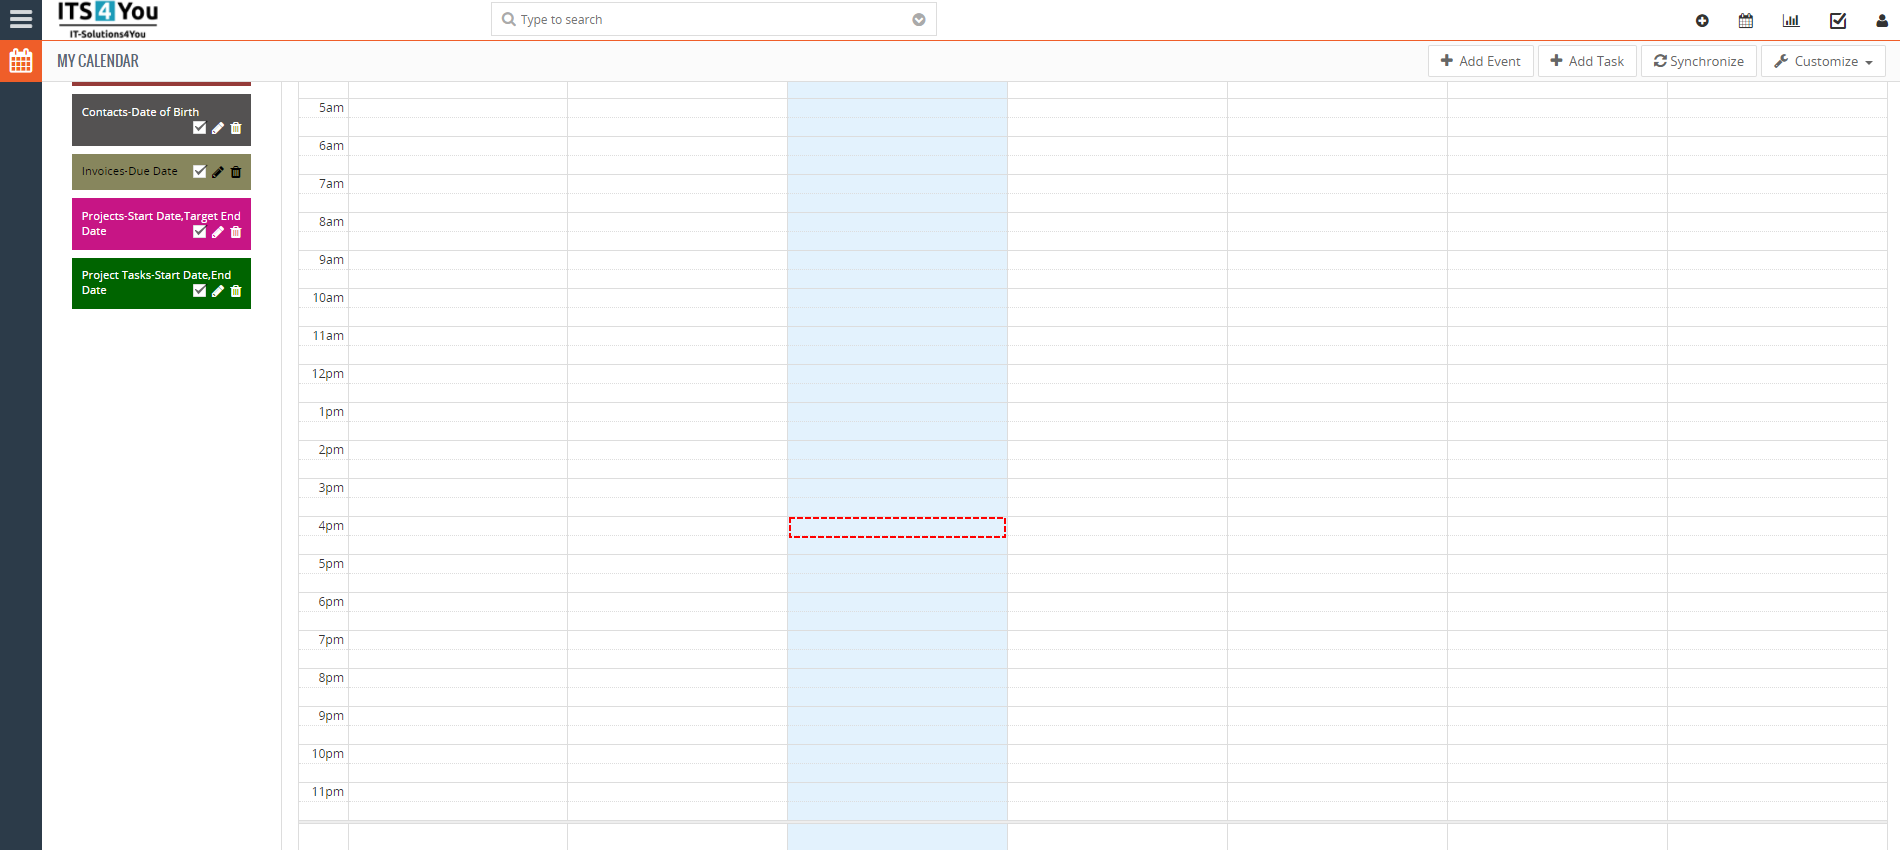The image size is (1900, 850).
Task: Click the quick create plus icon
Action: pyautogui.click(x=1702, y=20)
